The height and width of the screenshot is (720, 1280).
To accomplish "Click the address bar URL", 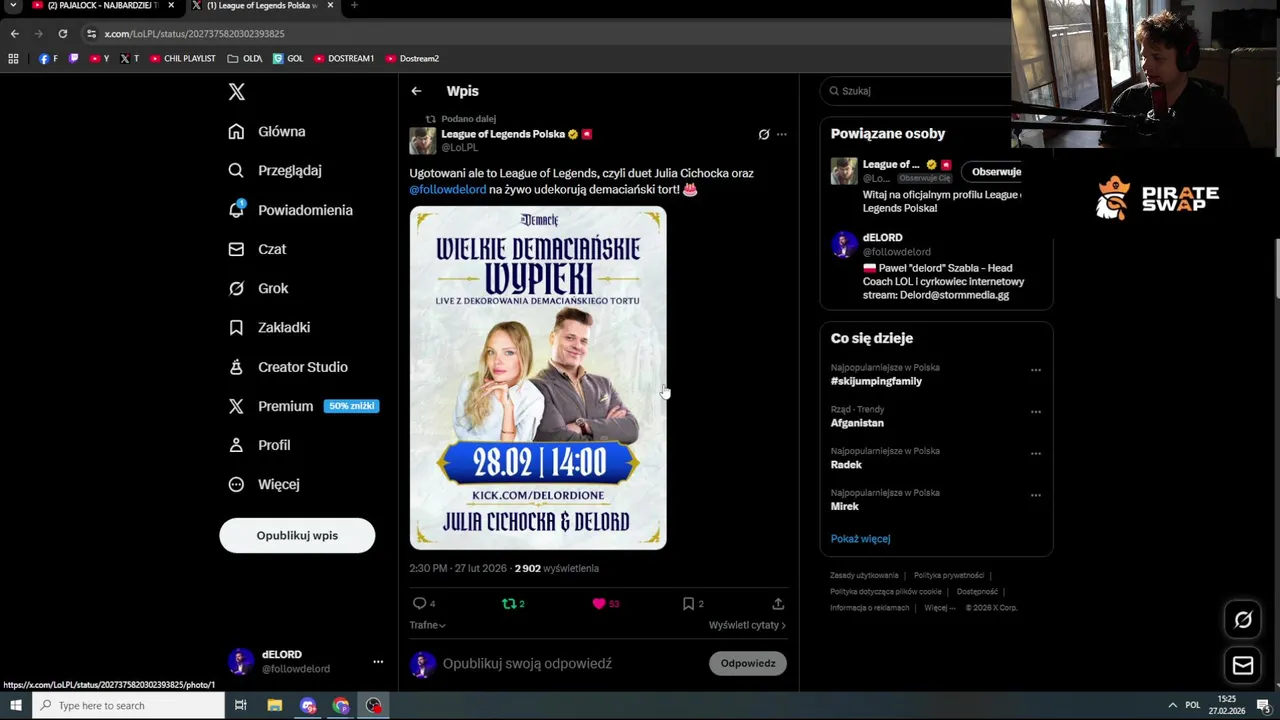I will [195, 34].
